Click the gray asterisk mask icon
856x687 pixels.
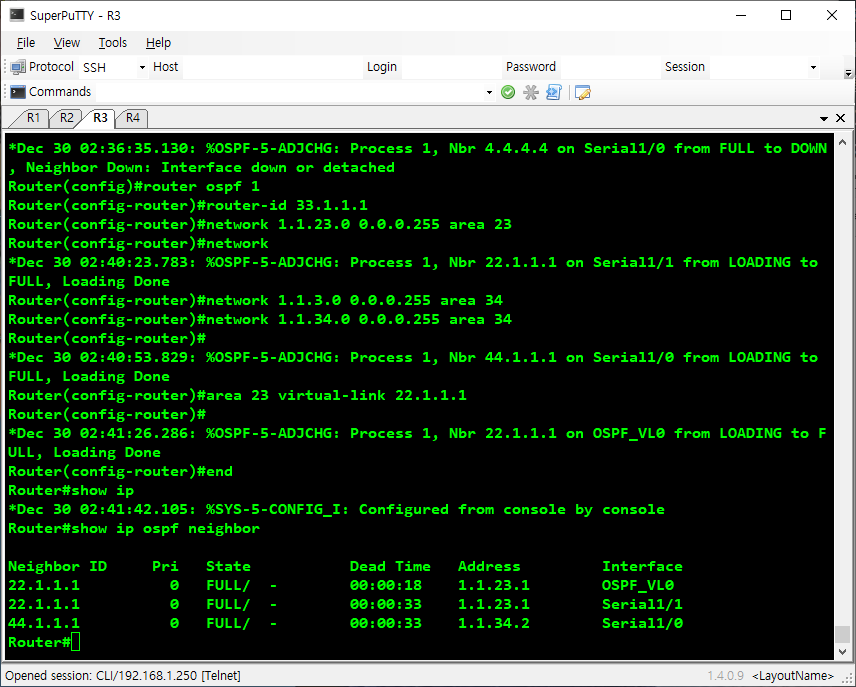point(531,92)
